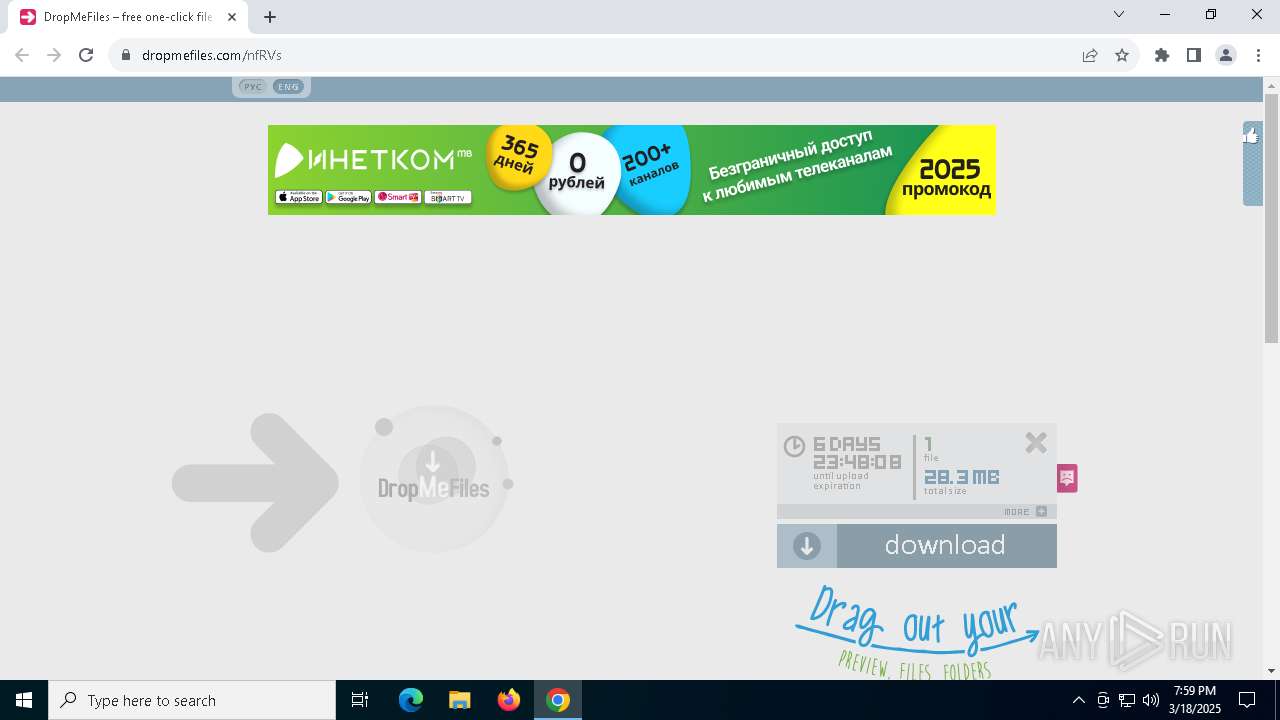
Task: Click the '28.3 MB' total size text
Action: point(961,477)
